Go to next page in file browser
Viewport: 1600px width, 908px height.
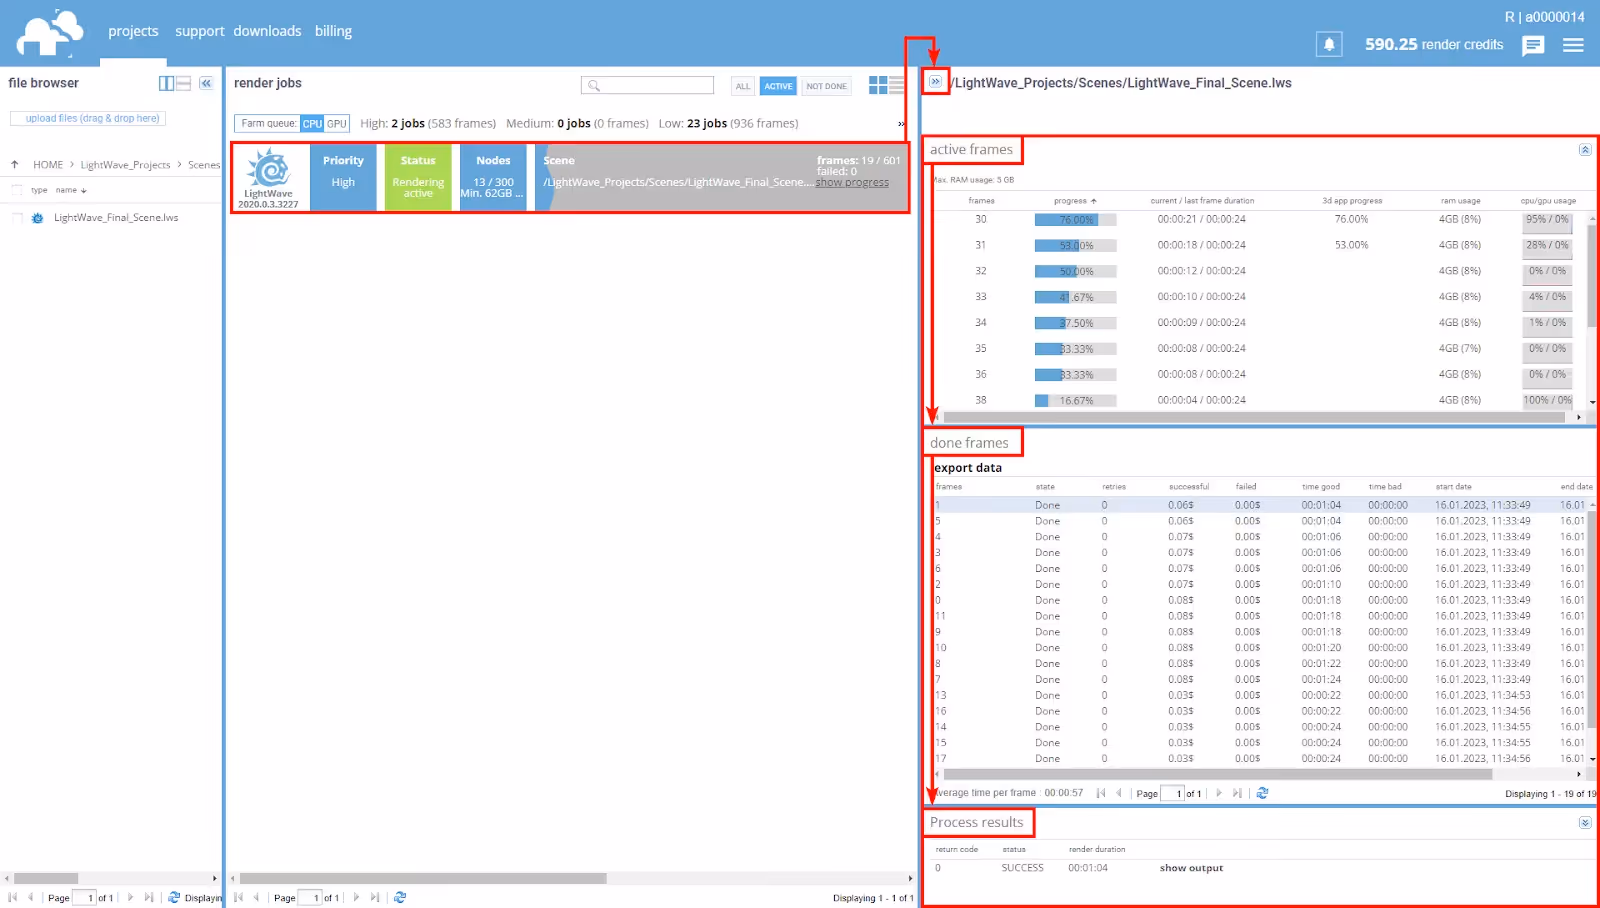(x=130, y=897)
